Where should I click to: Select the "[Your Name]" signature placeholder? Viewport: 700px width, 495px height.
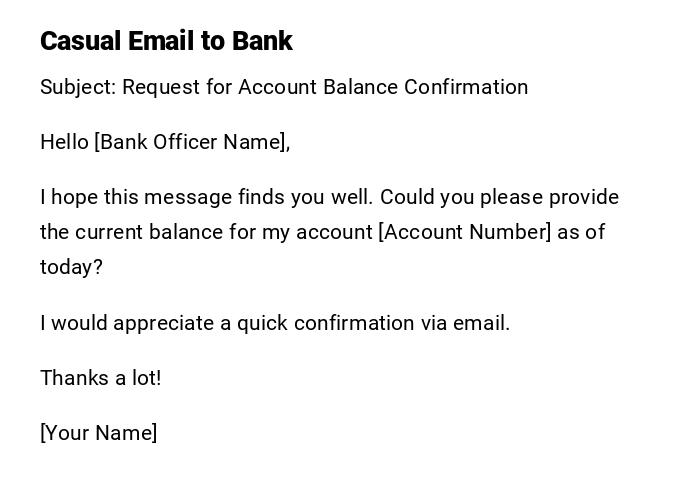coord(98,433)
